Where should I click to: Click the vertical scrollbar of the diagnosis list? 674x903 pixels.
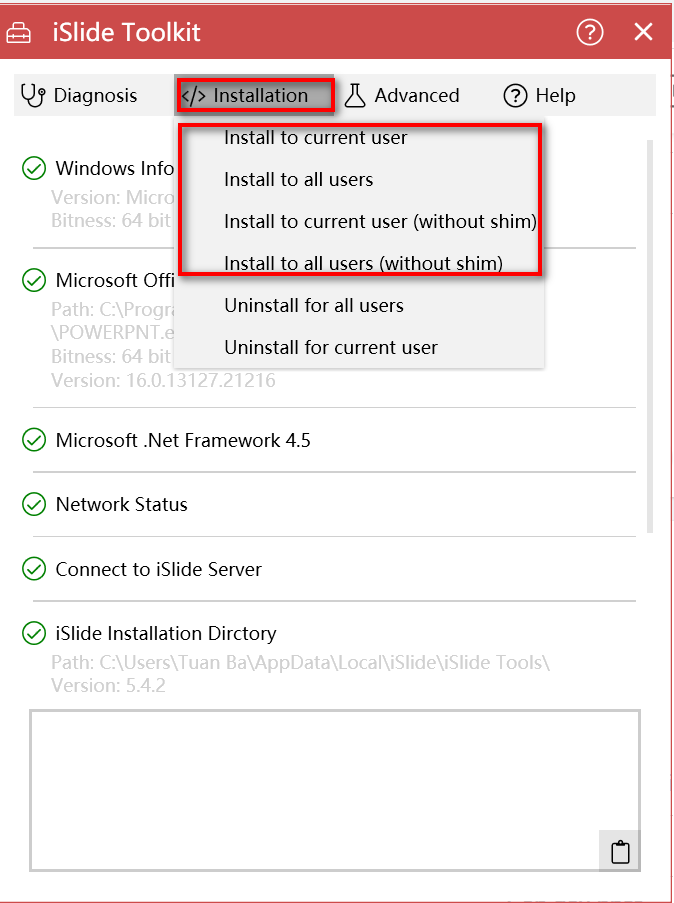650,337
